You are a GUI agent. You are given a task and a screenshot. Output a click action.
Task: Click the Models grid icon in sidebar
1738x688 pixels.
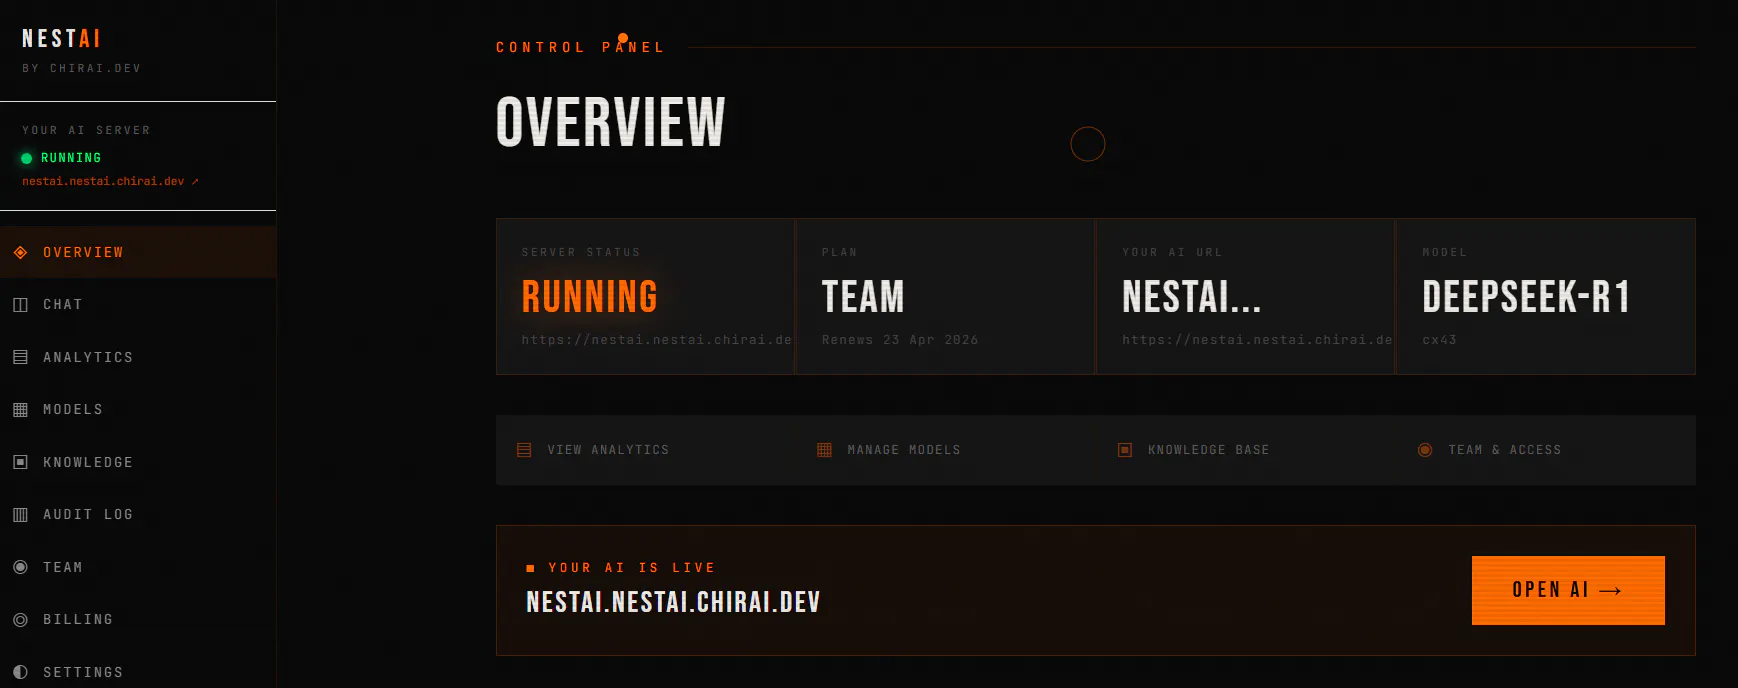coord(20,410)
